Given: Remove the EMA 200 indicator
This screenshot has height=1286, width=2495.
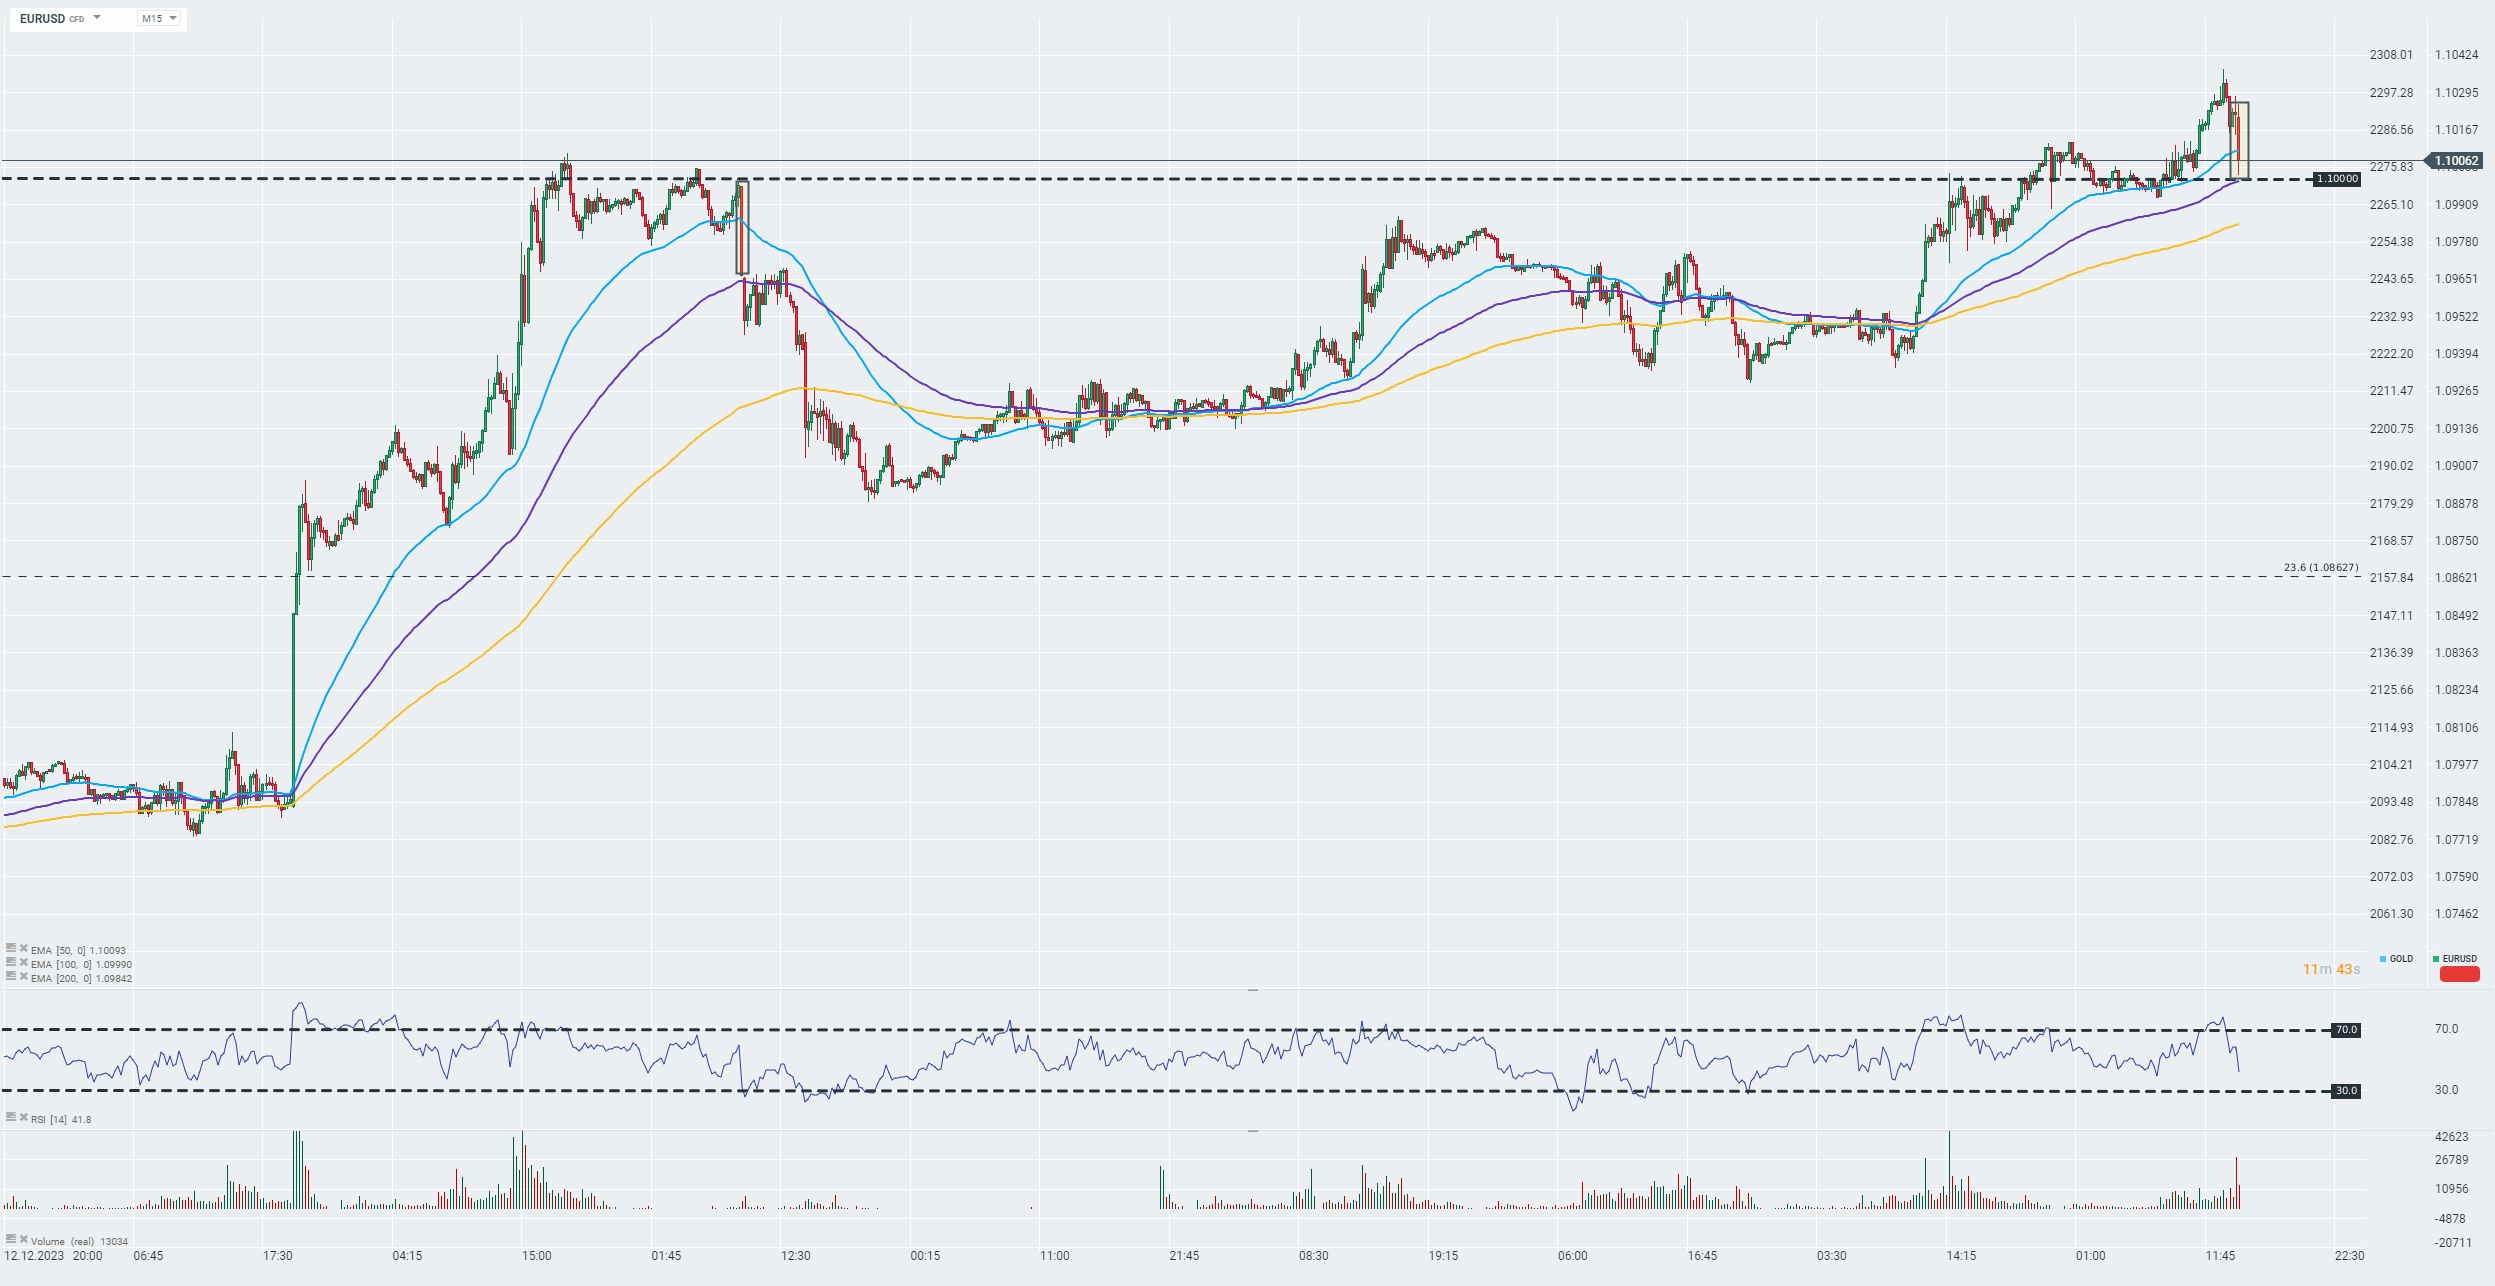Looking at the screenshot, I should (x=23, y=976).
